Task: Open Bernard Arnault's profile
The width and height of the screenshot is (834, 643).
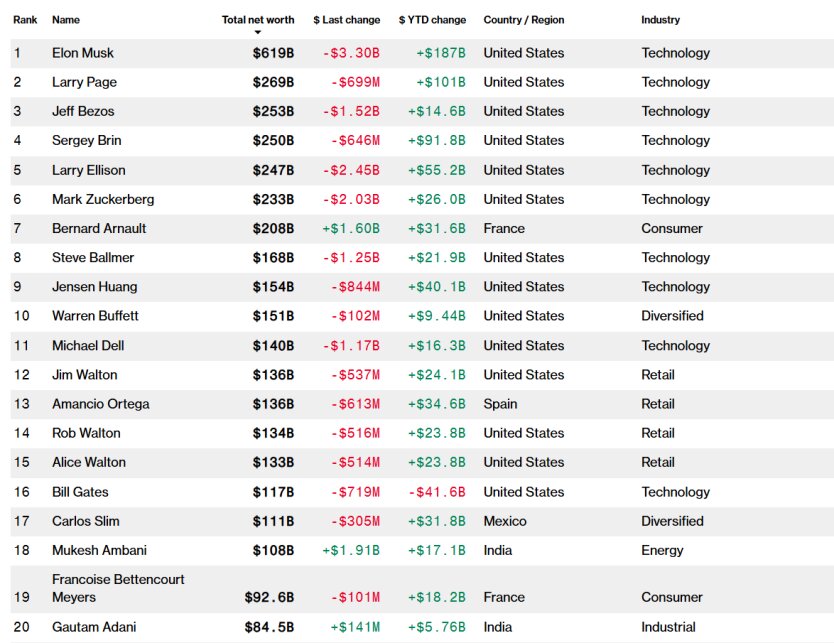Action: pyautogui.click(x=99, y=228)
